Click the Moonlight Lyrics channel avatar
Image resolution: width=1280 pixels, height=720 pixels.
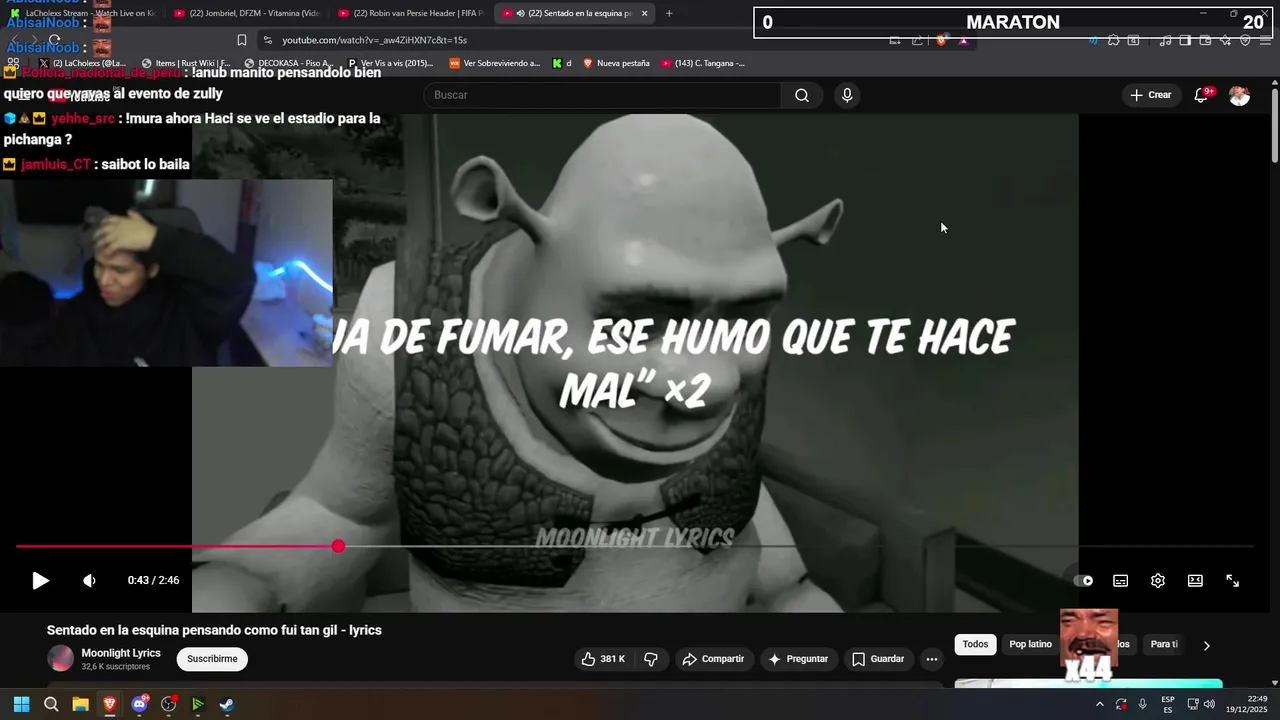coord(61,659)
